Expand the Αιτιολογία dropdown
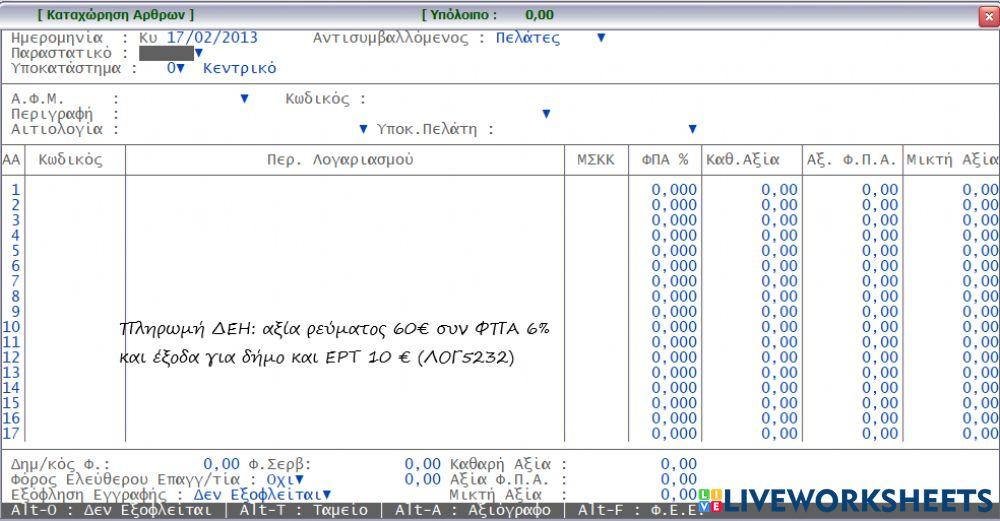Screen dimensions: 1000x521 click(363, 129)
